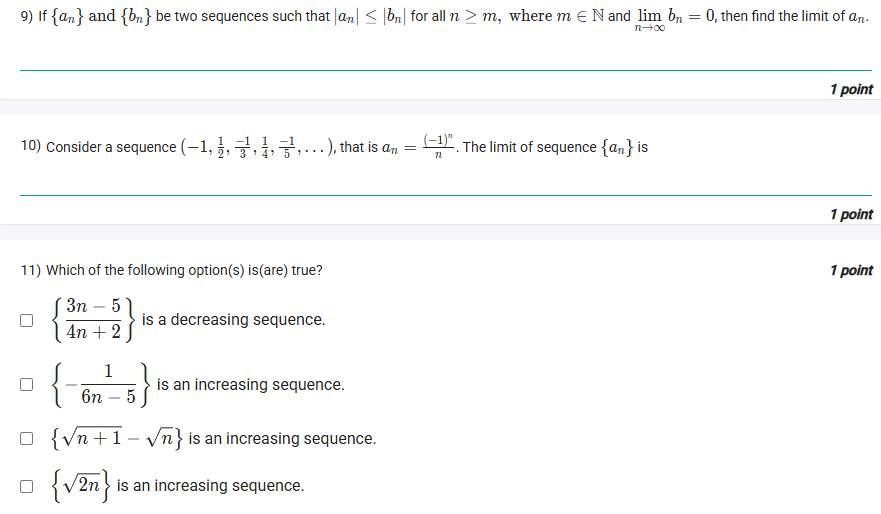Select the √(n+1)−√n increasing sequence checkbox
881x514 pixels.
click(x=26, y=438)
